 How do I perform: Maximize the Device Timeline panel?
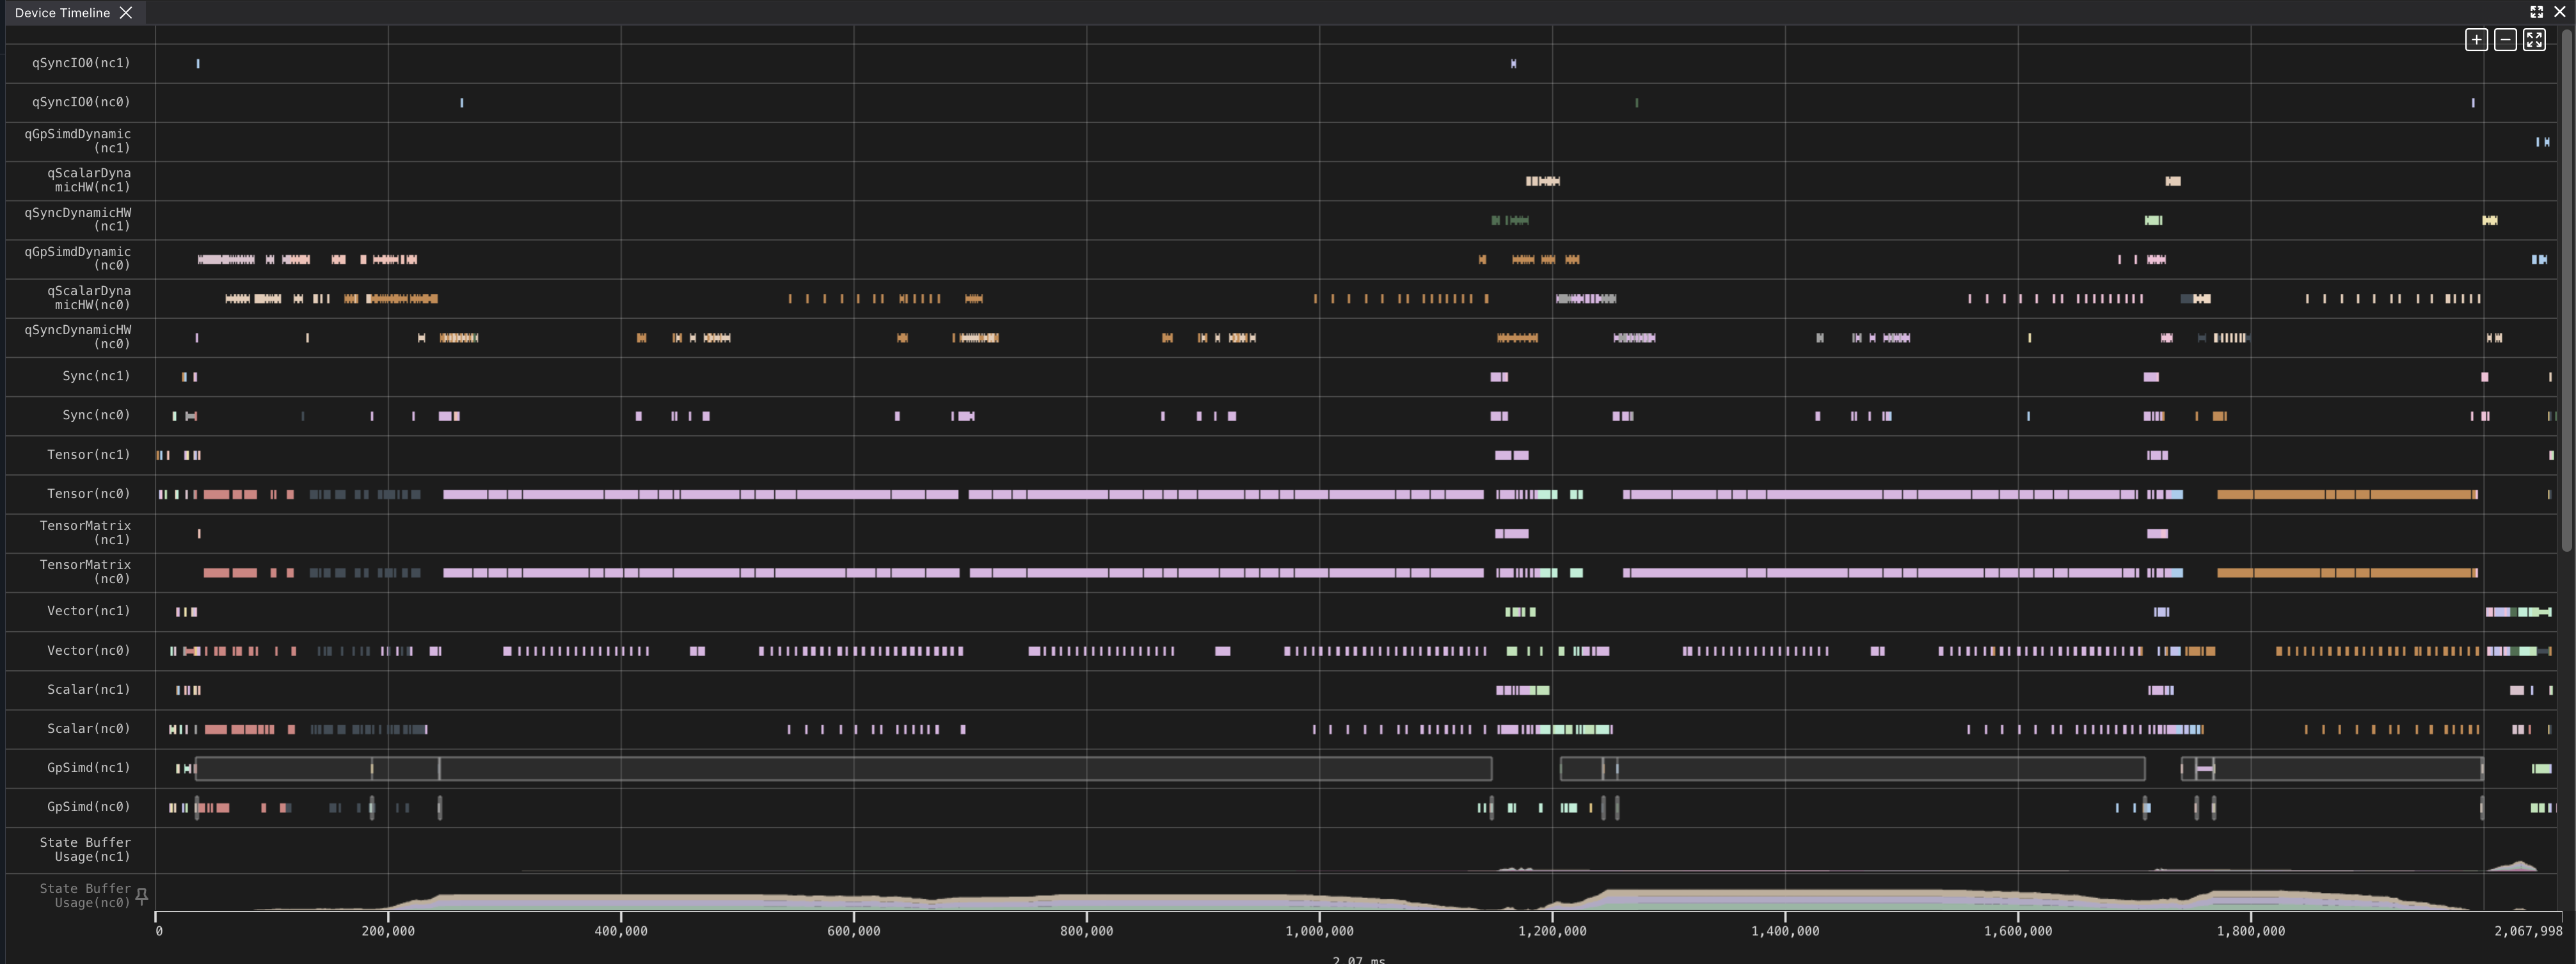pos(2537,12)
